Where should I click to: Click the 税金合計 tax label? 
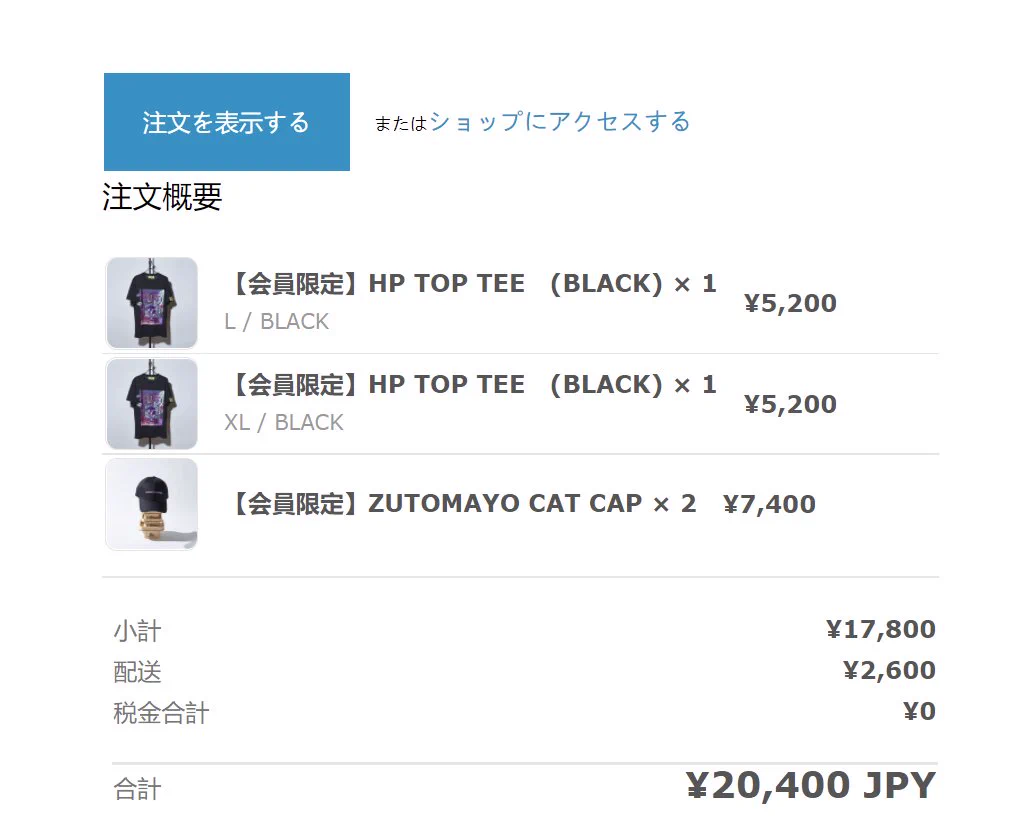(x=161, y=713)
